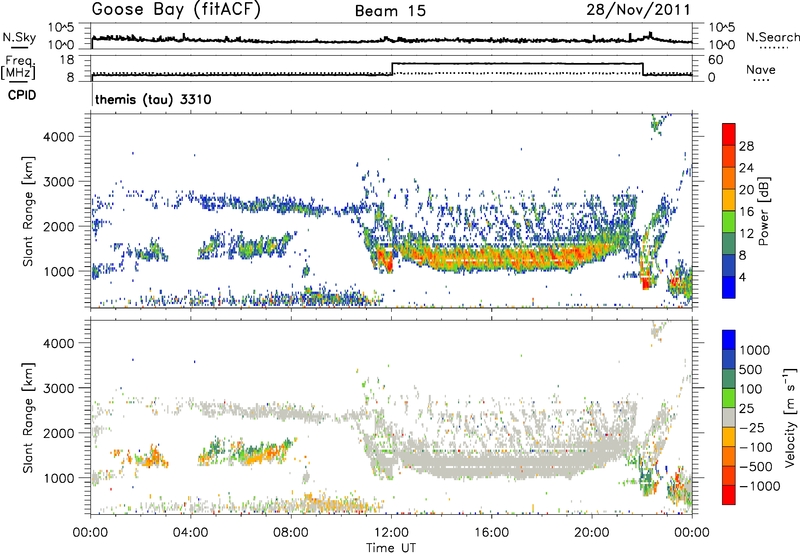Click the 'Goose Bay (fitACF)' title text
800x554 pixels.
coord(176,9)
